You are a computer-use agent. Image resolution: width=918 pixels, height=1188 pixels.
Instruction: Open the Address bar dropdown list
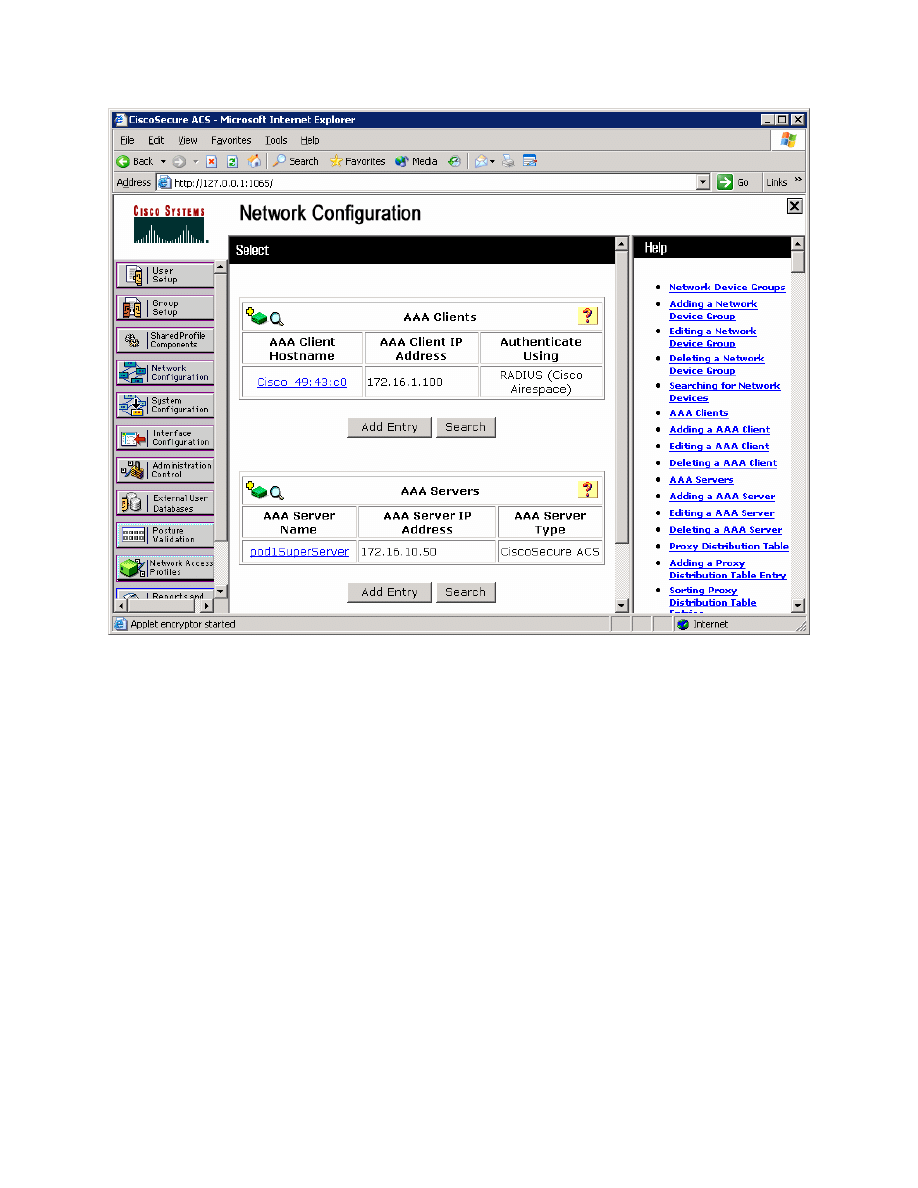703,182
